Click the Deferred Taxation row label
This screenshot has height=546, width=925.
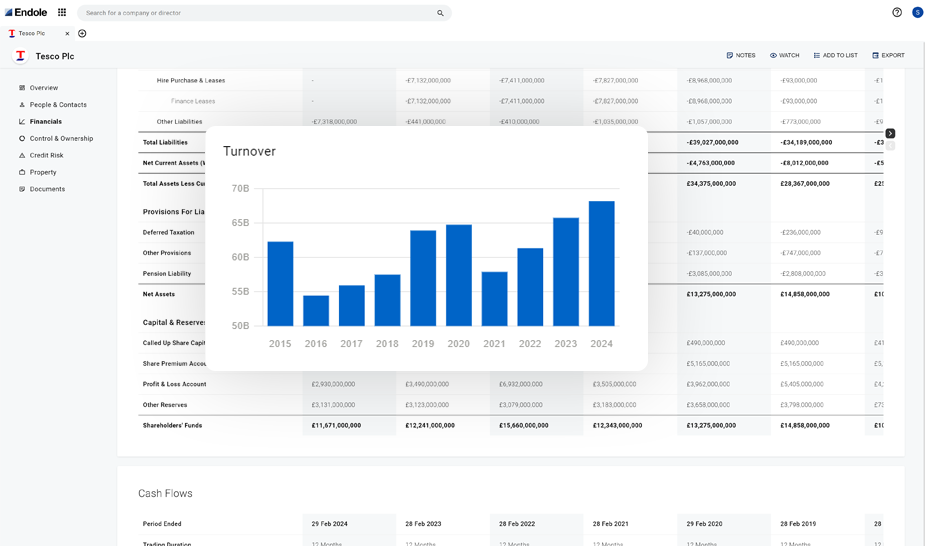coord(168,232)
